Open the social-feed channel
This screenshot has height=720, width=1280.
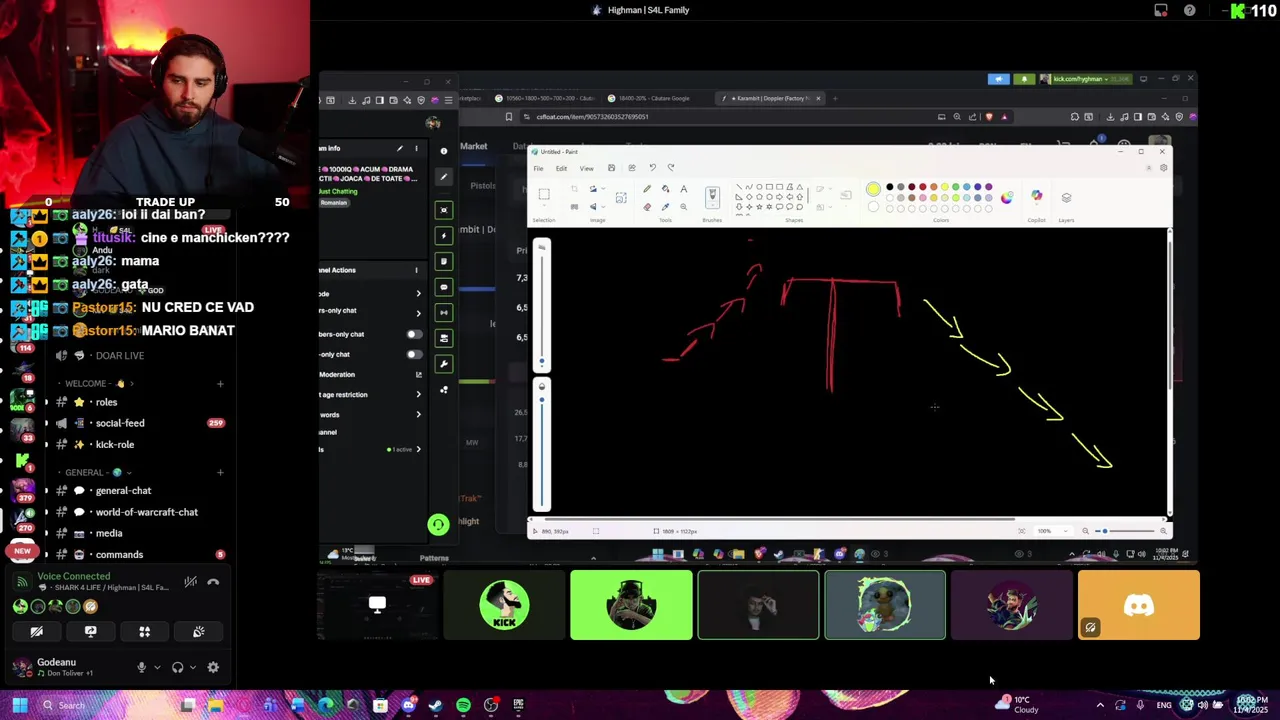[x=120, y=423]
